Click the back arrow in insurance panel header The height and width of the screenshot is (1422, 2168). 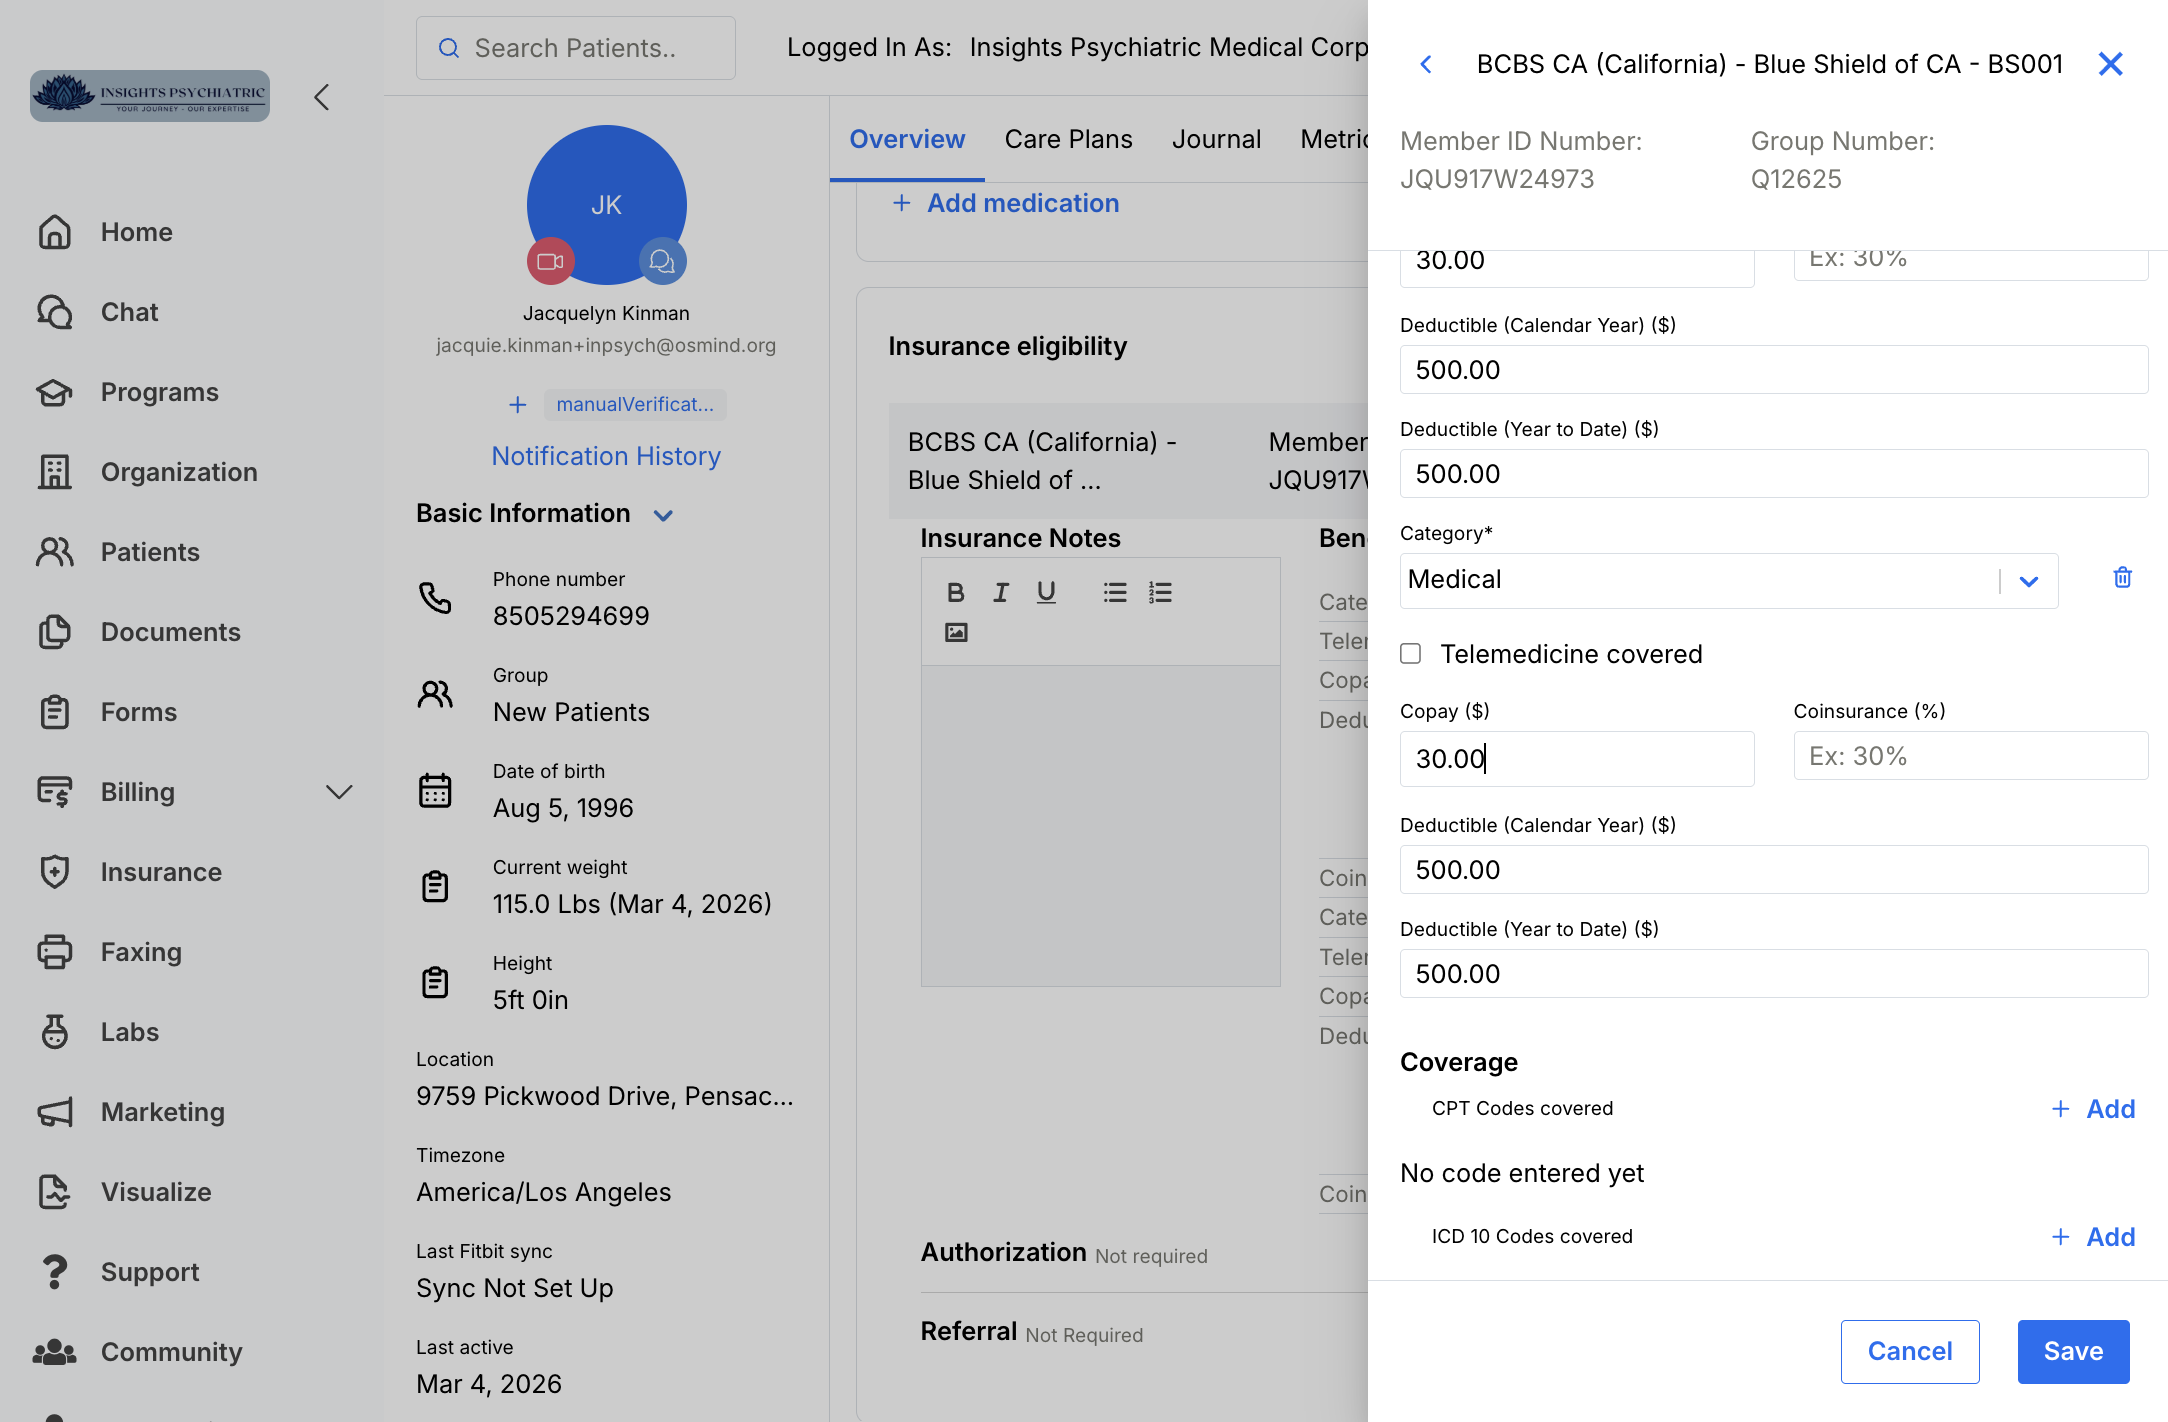[x=1426, y=65]
